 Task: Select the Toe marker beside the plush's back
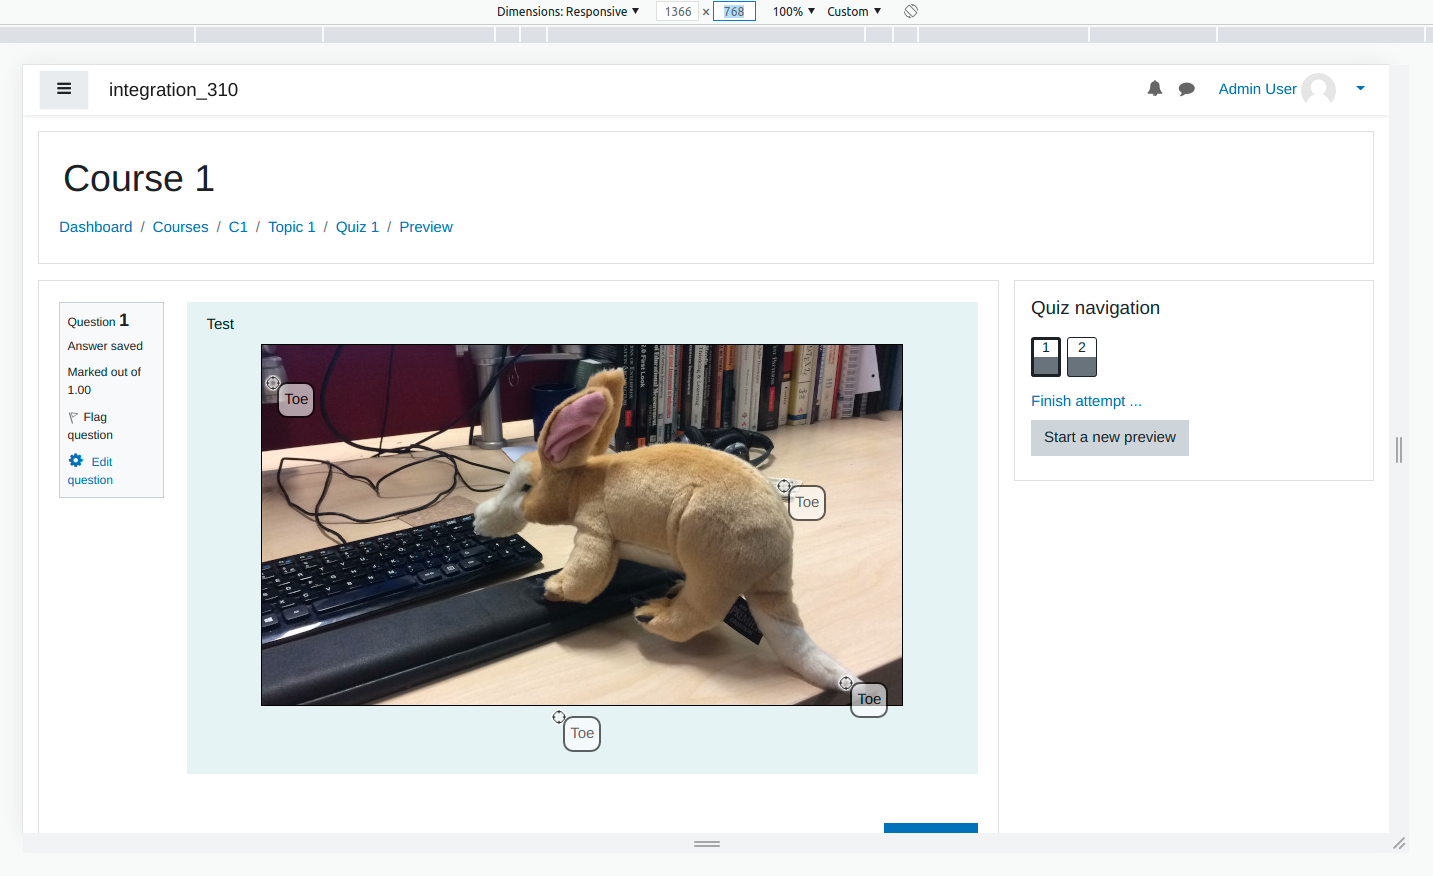click(807, 503)
